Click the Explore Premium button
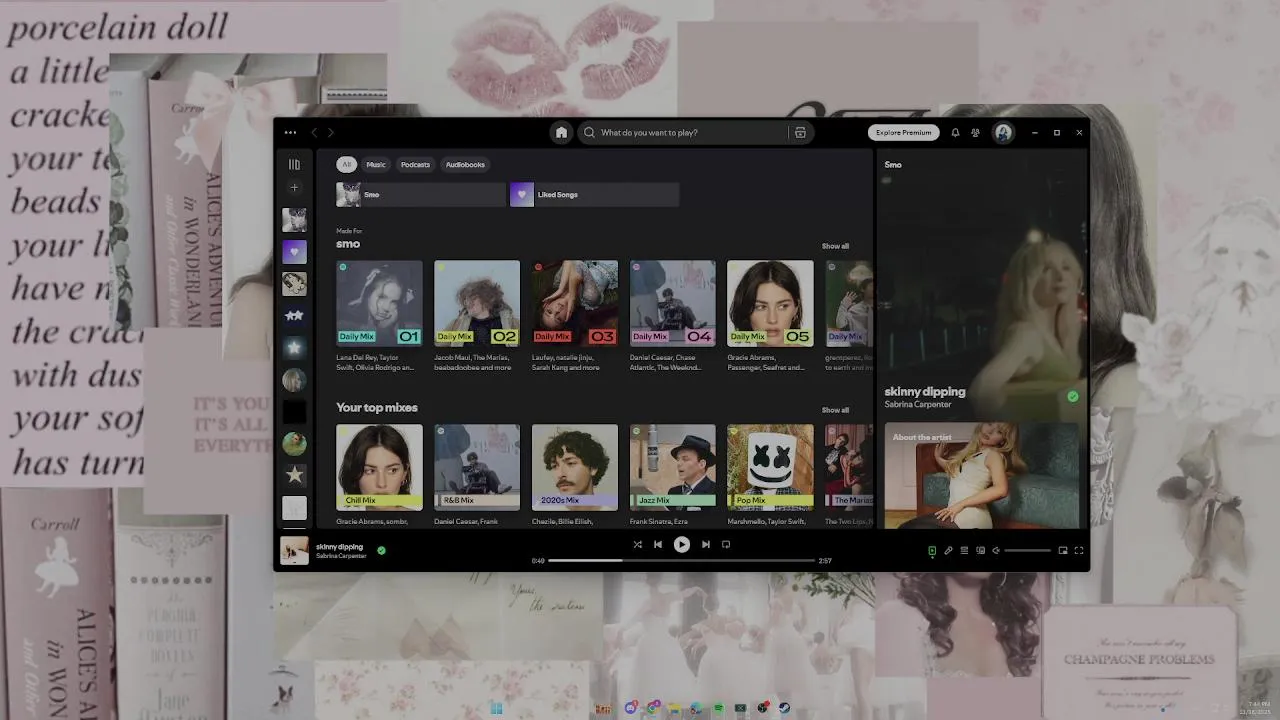 click(x=903, y=132)
